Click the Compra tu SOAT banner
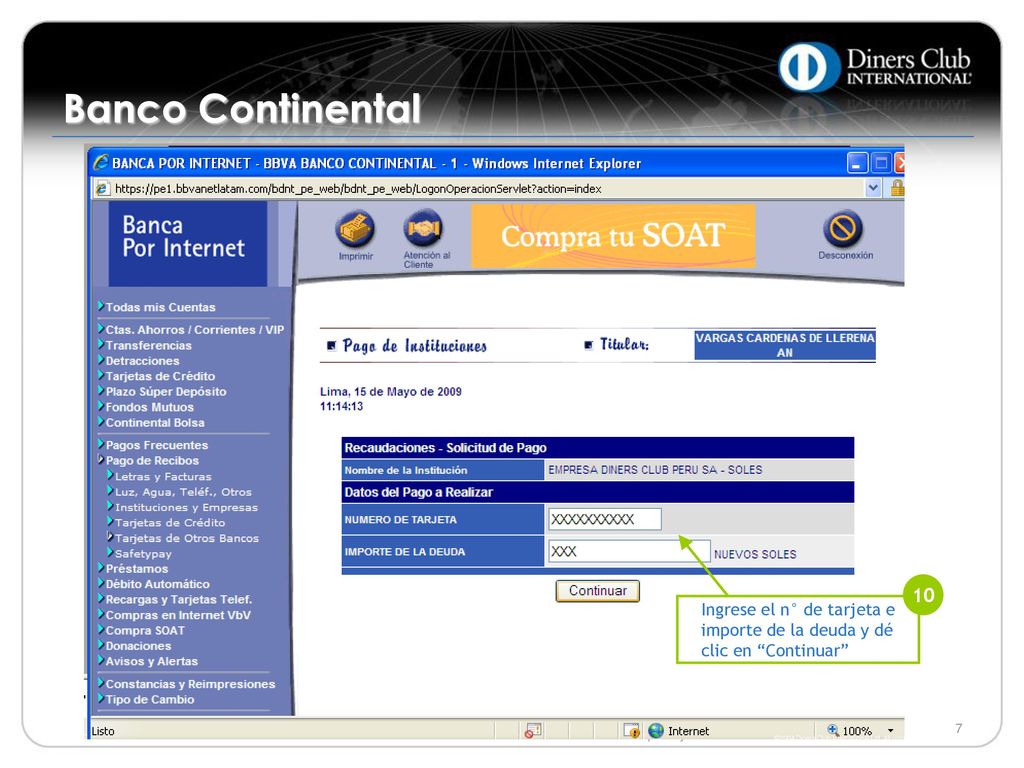Viewport: 1024px width, 768px height. [x=613, y=236]
